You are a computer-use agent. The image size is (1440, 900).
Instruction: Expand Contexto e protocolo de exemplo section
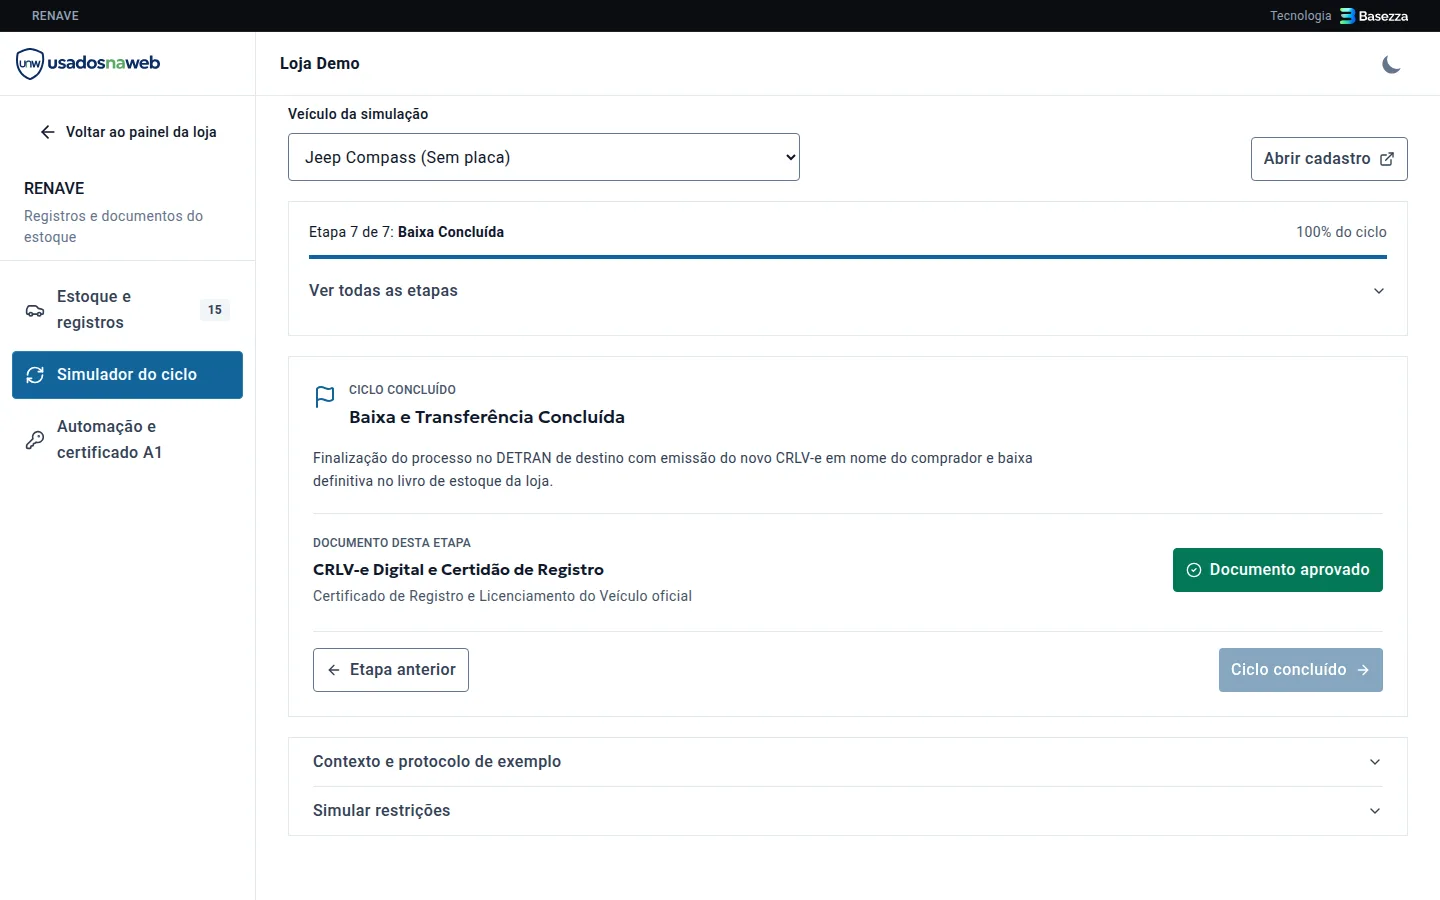848,762
